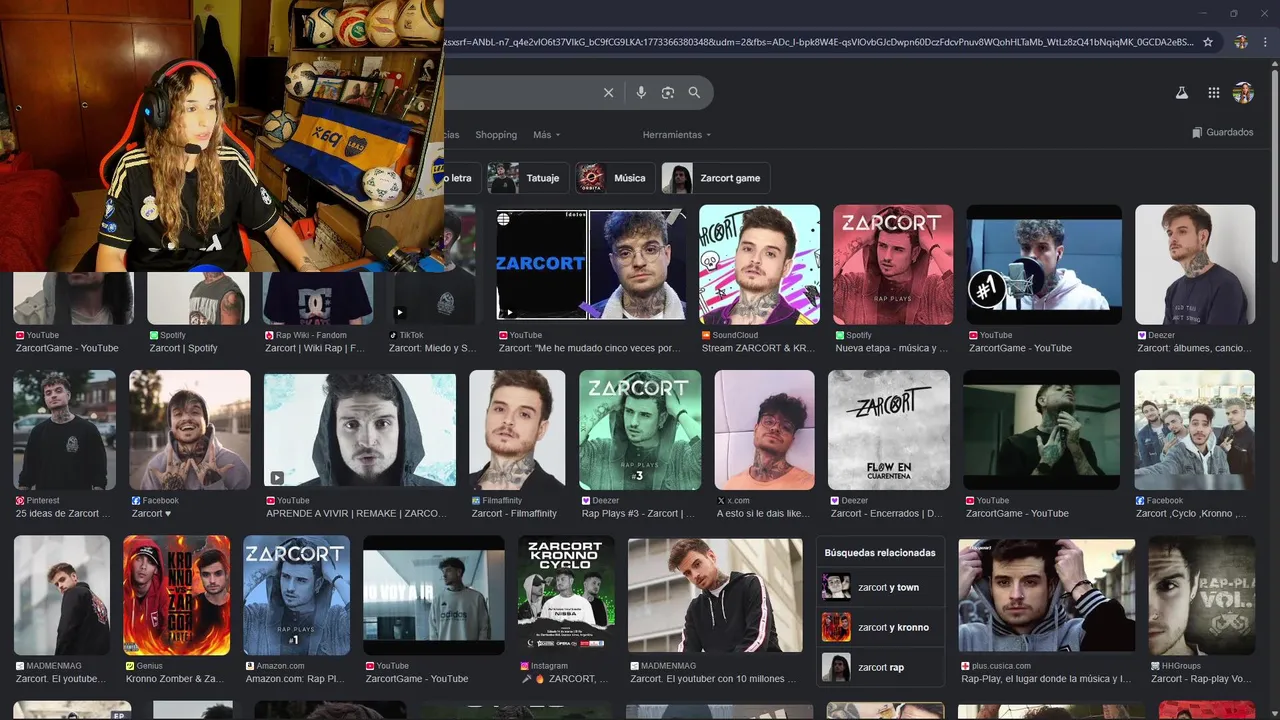Image resolution: width=1280 pixels, height=720 pixels.
Task: Switch to the Shopping tab
Action: pos(496,135)
